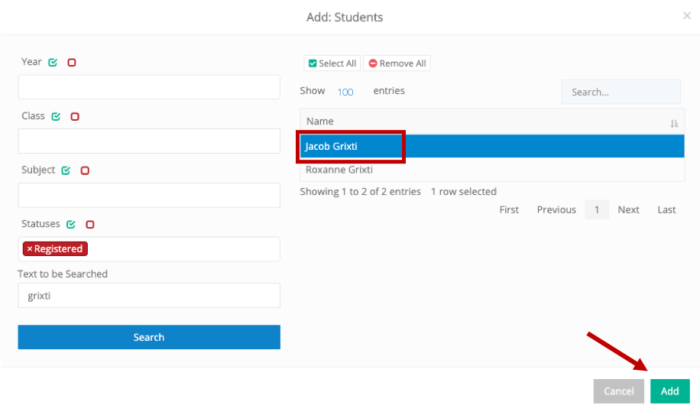Sort the Name column using sort icon
The image size is (700, 415).
tap(674, 124)
